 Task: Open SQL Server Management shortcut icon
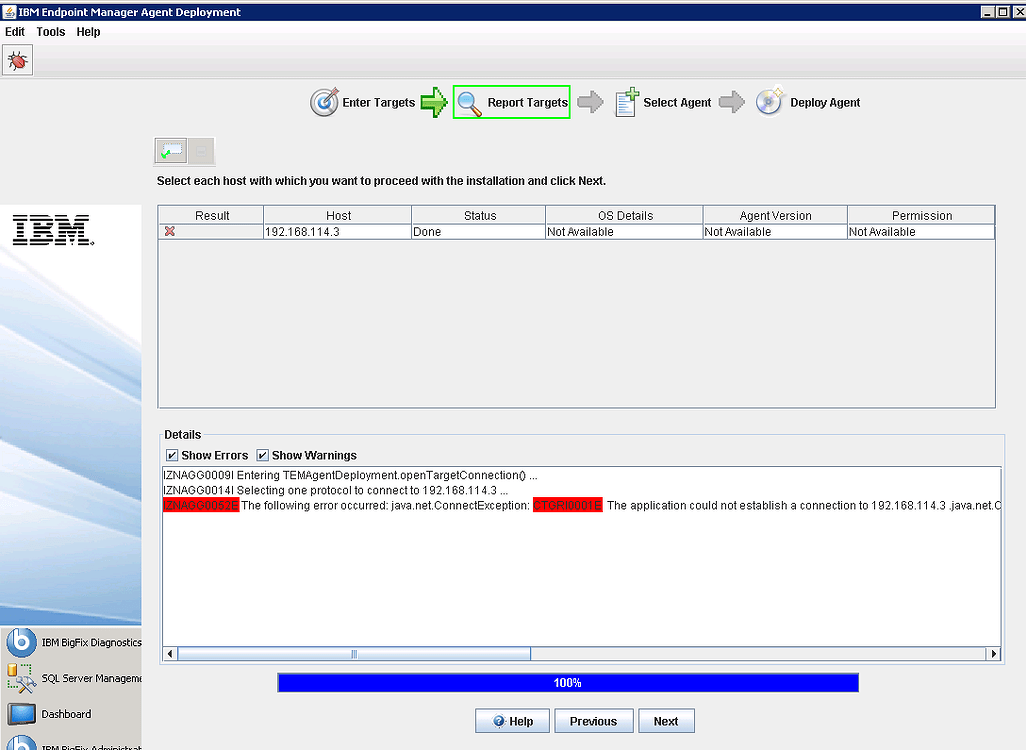(22, 678)
